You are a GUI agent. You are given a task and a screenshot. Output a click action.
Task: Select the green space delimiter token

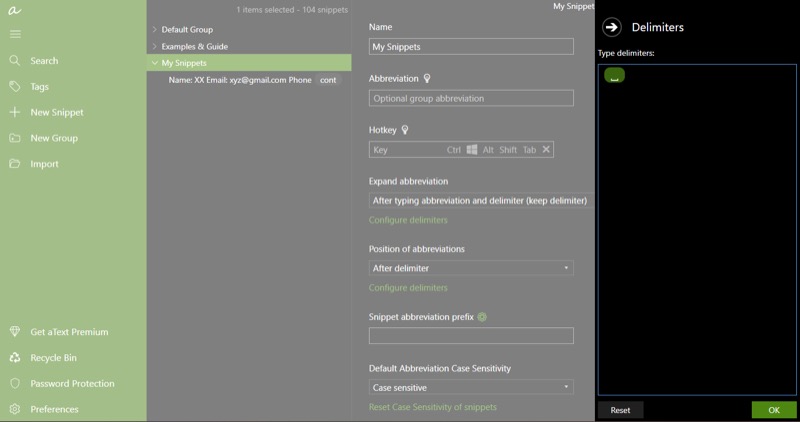click(x=614, y=75)
